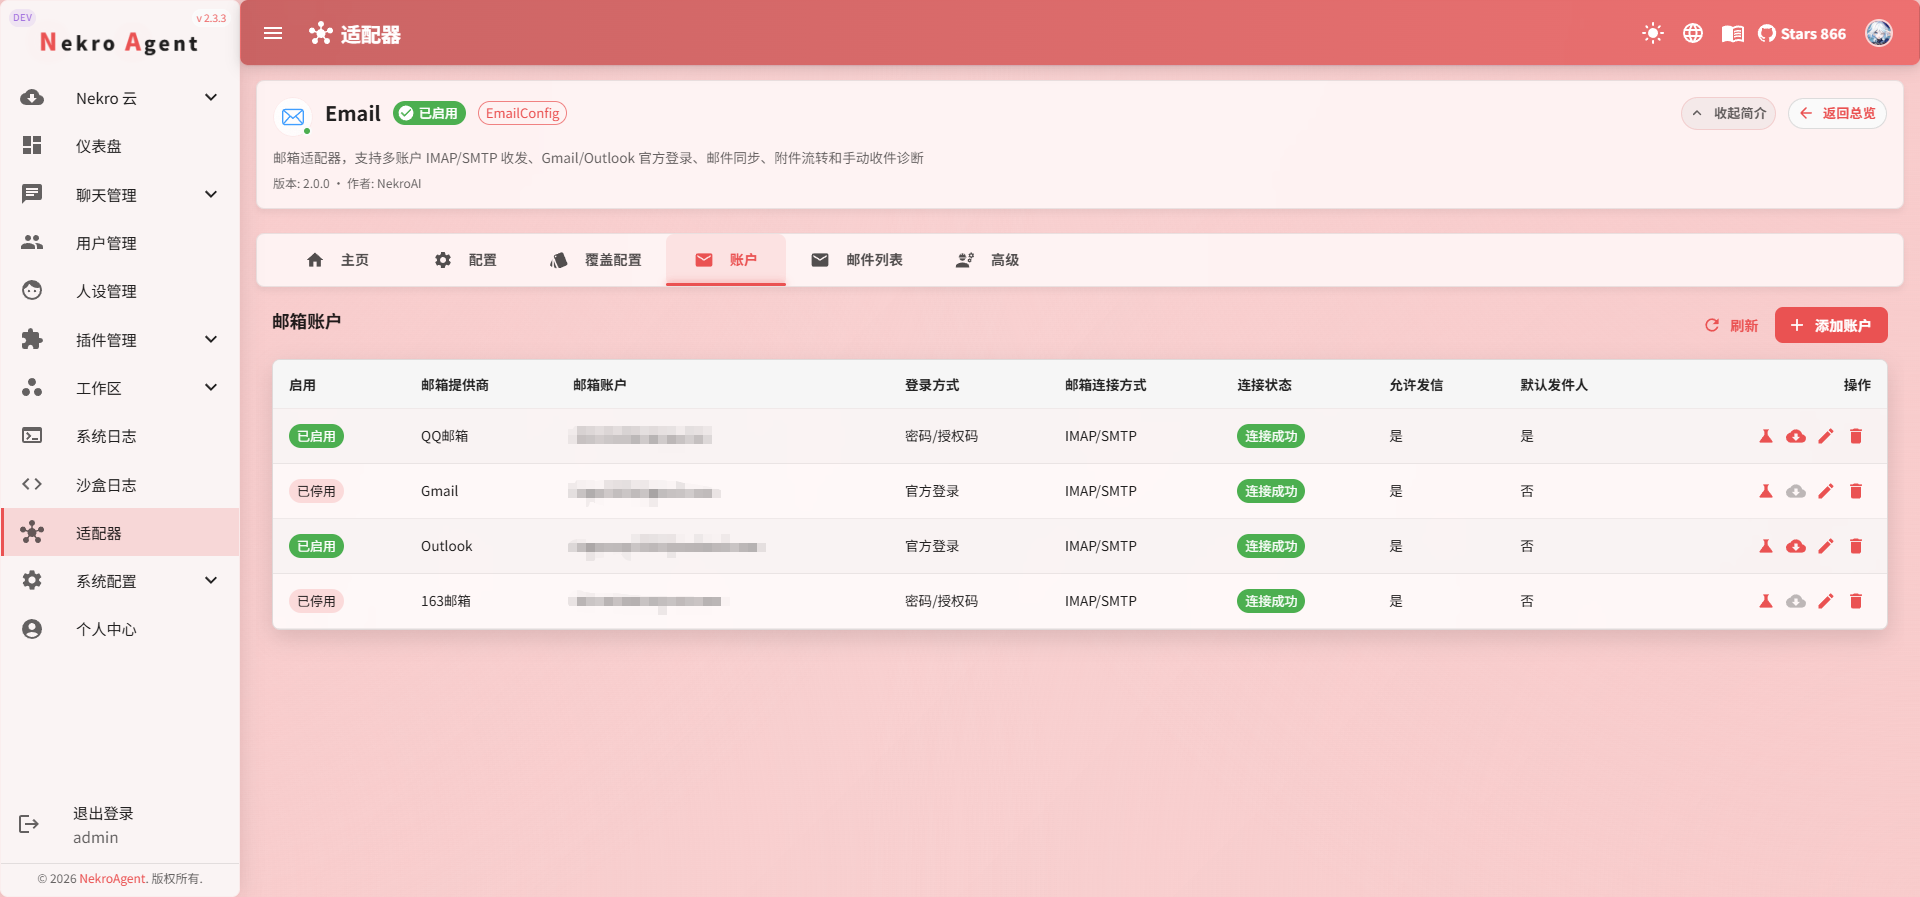
Task: Toggle the 已启用 status chip for QQ邮箱
Action: point(316,436)
